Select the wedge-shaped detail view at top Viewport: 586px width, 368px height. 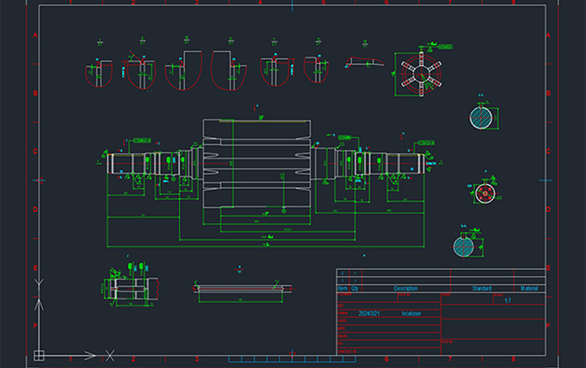[365, 62]
